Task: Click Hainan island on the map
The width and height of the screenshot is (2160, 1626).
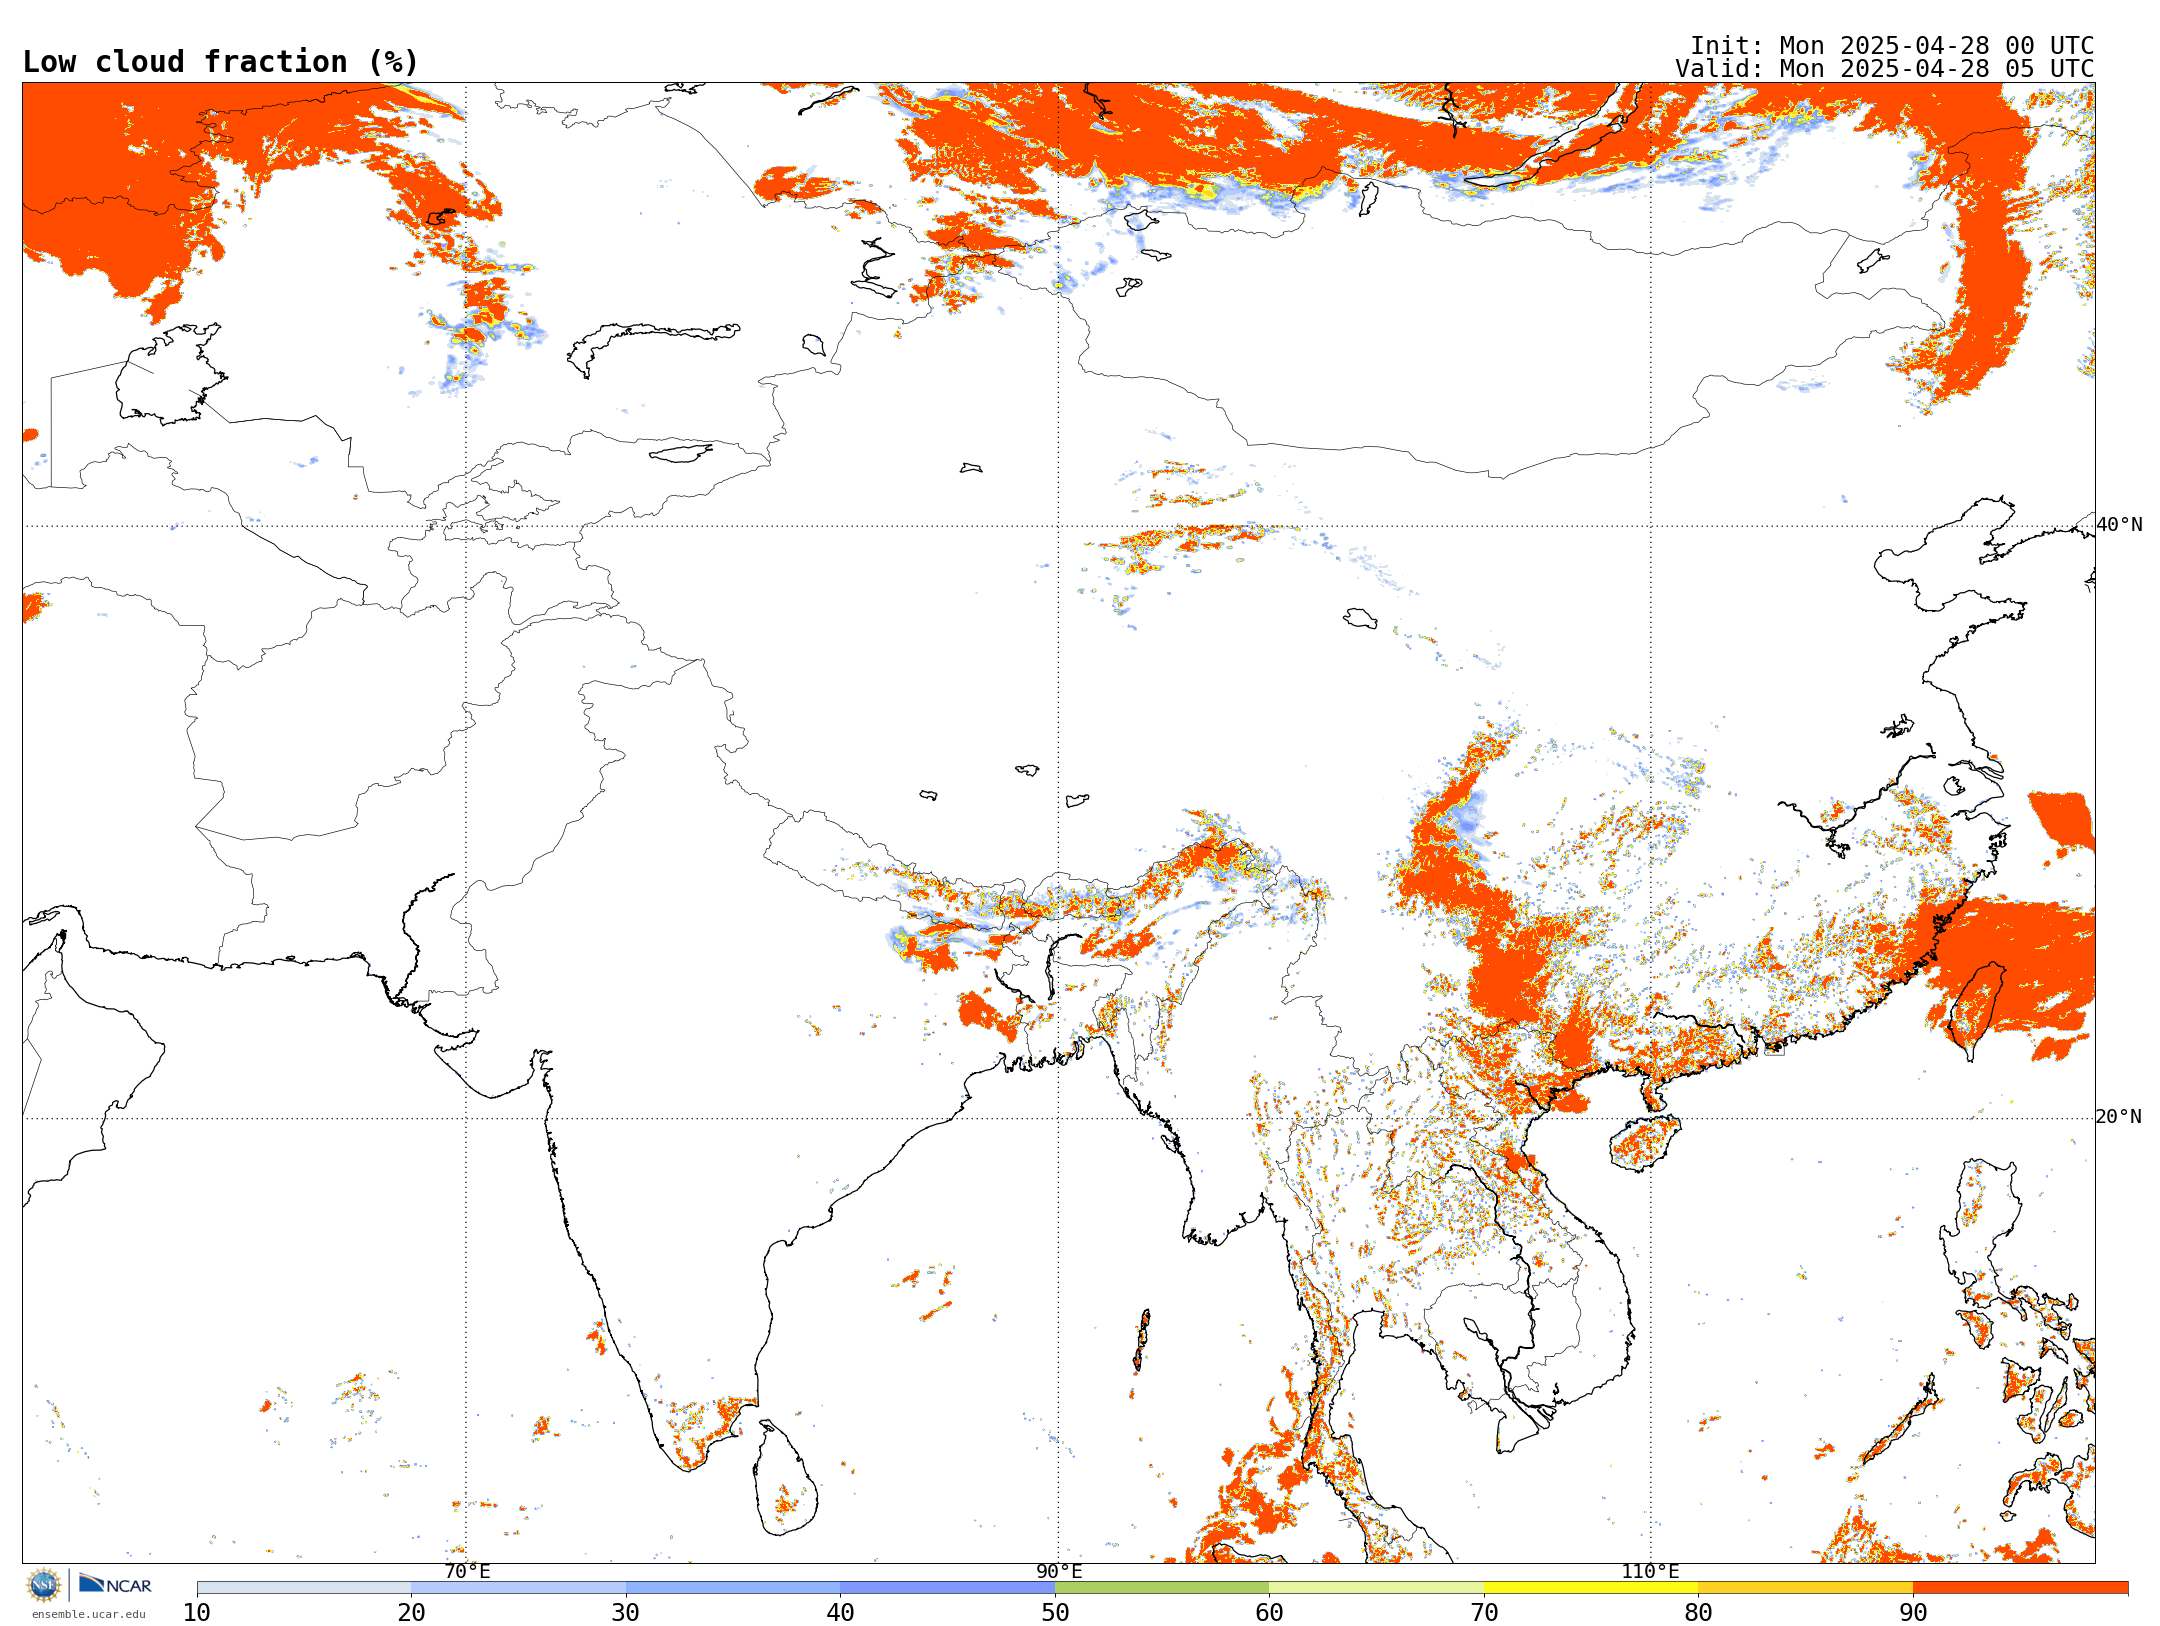Action: pos(1645,1143)
